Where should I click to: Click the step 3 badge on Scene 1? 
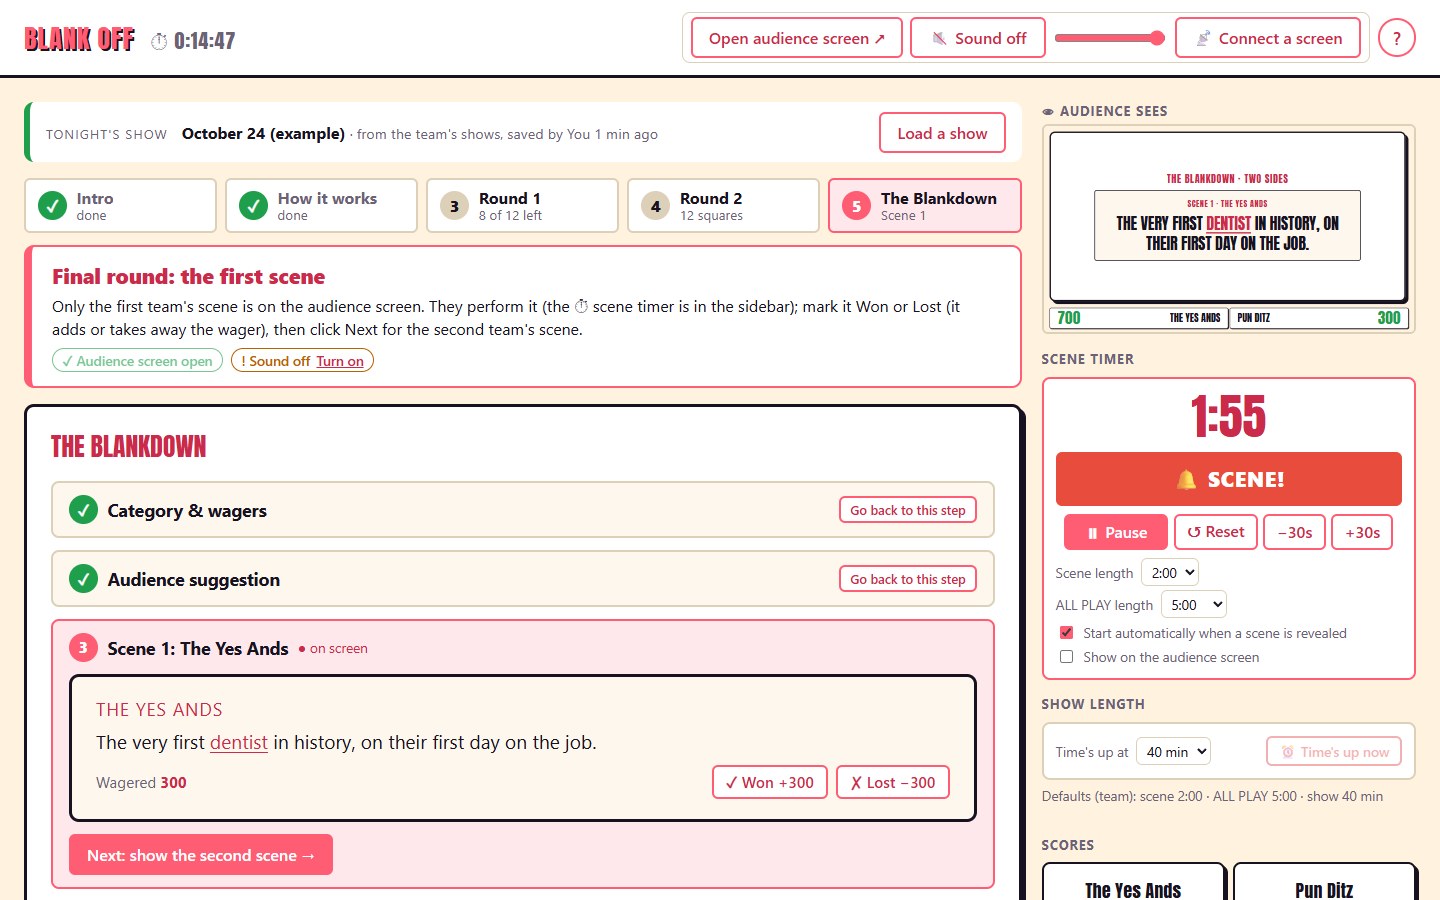tap(83, 648)
